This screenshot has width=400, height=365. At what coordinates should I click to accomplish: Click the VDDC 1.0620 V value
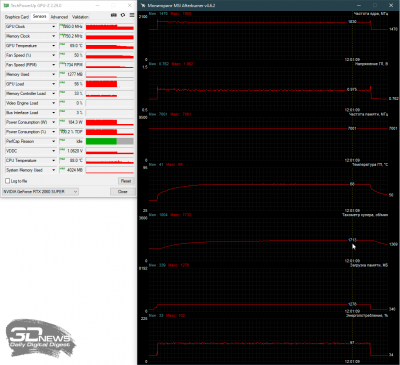click(x=75, y=151)
